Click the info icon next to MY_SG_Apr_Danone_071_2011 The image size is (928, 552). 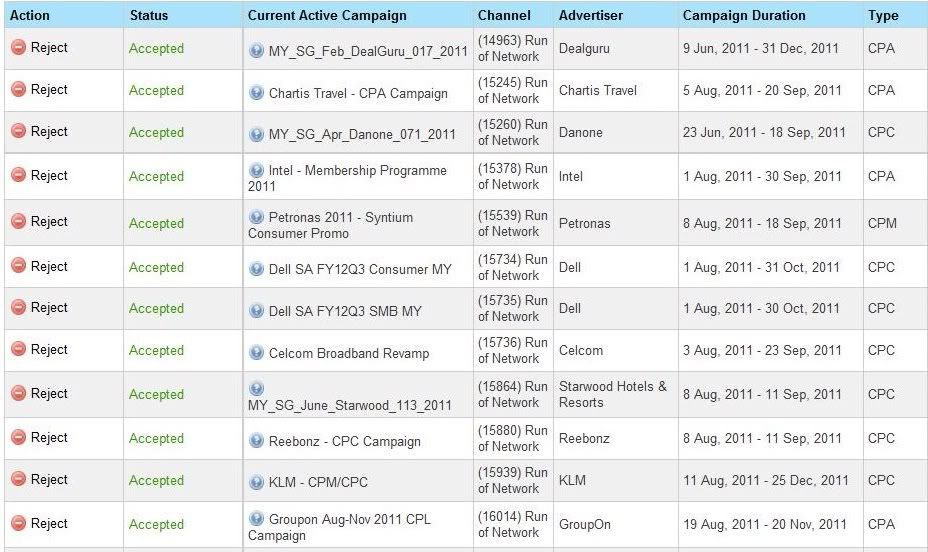[x=256, y=134]
